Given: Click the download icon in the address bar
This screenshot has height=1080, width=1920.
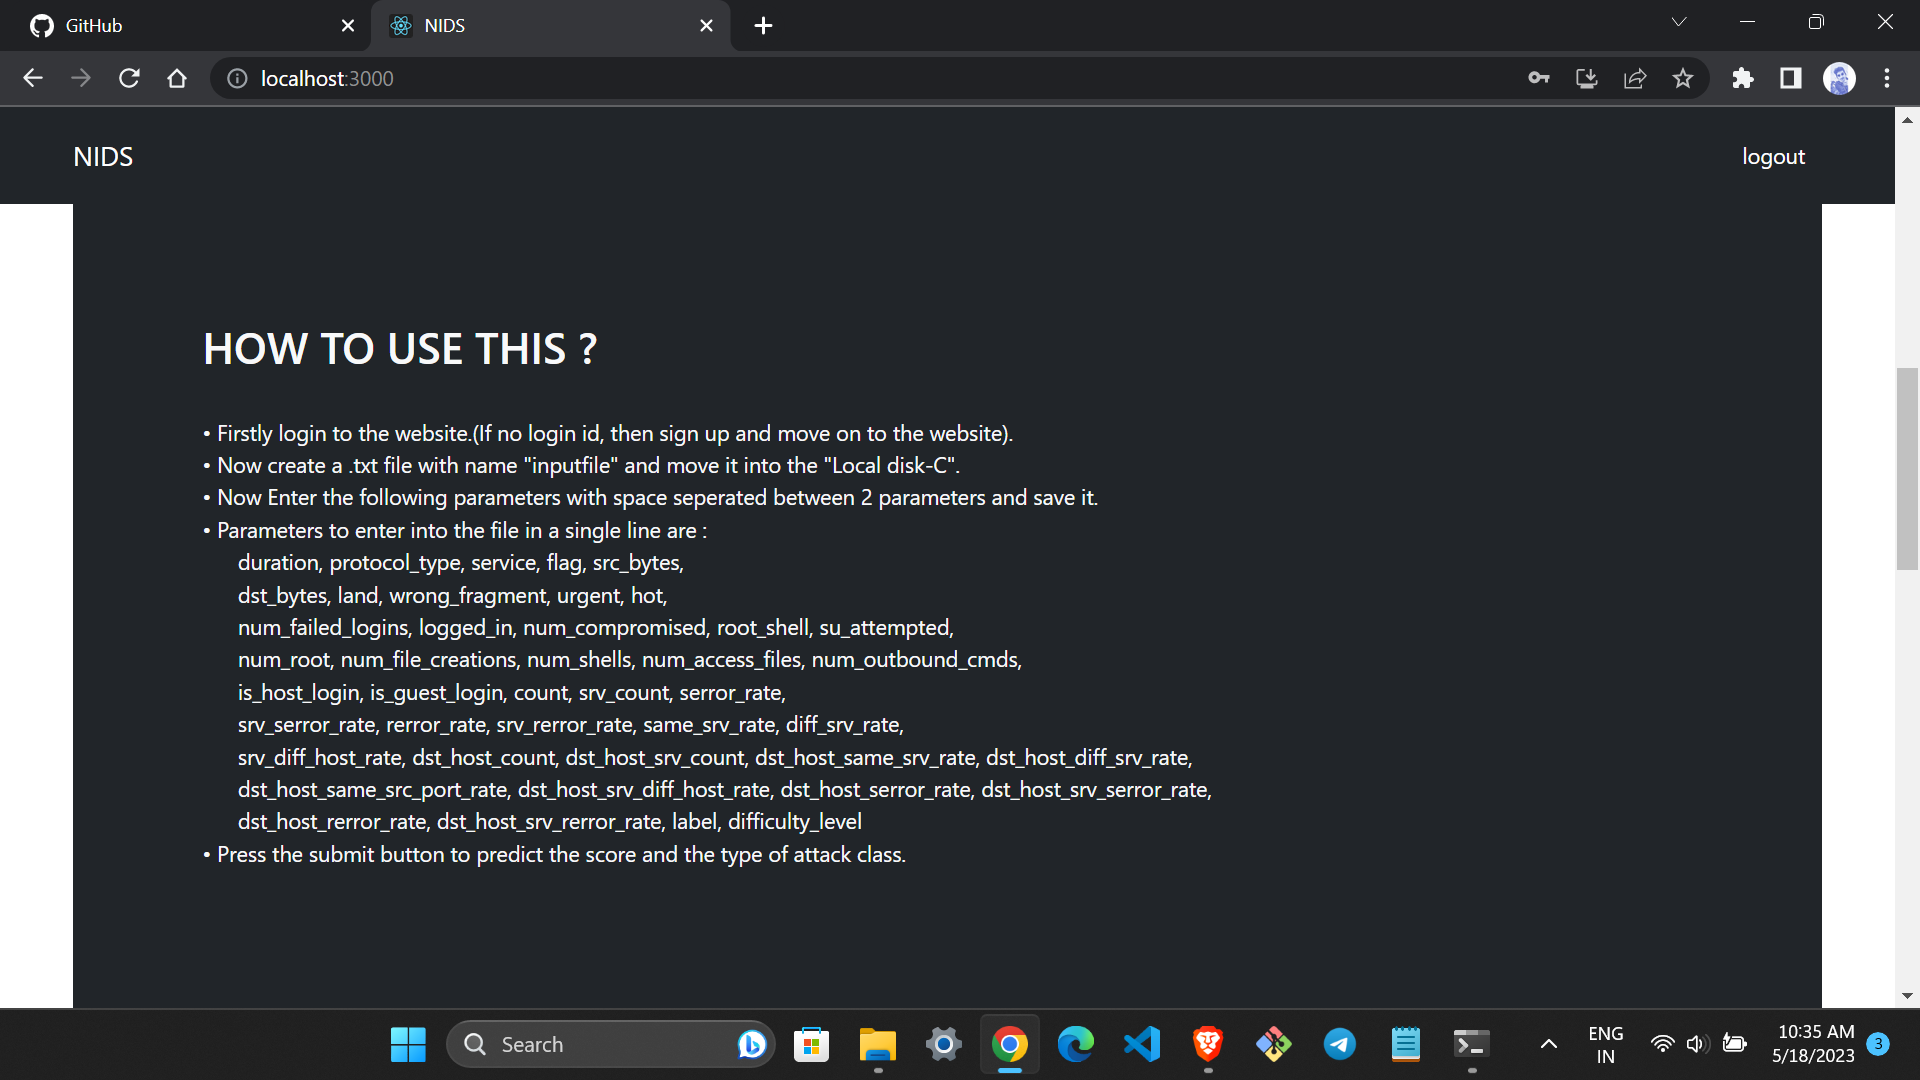Looking at the screenshot, I should 1586,78.
